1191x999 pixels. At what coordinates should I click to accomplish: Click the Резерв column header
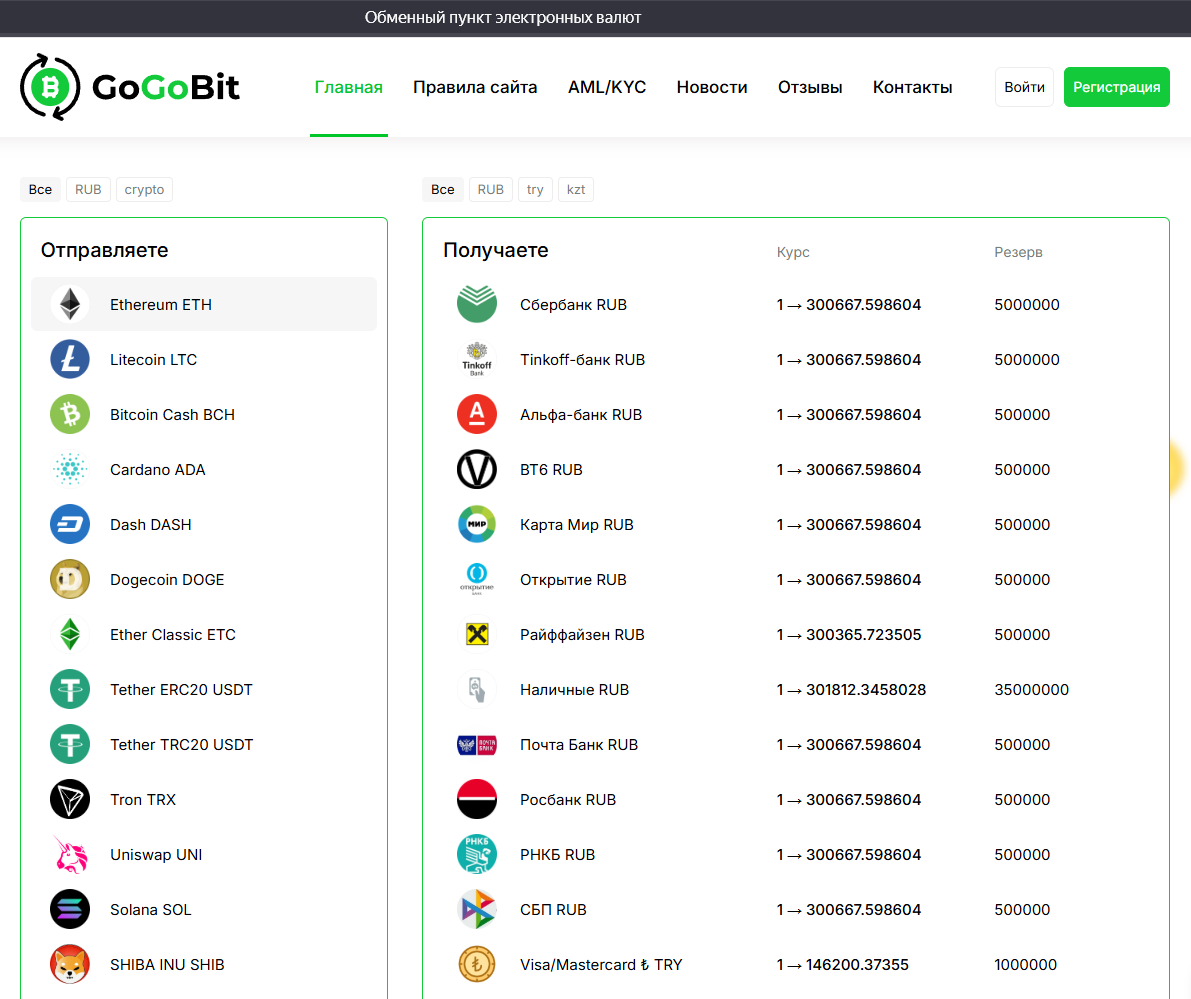click(x=1019, y=252)
